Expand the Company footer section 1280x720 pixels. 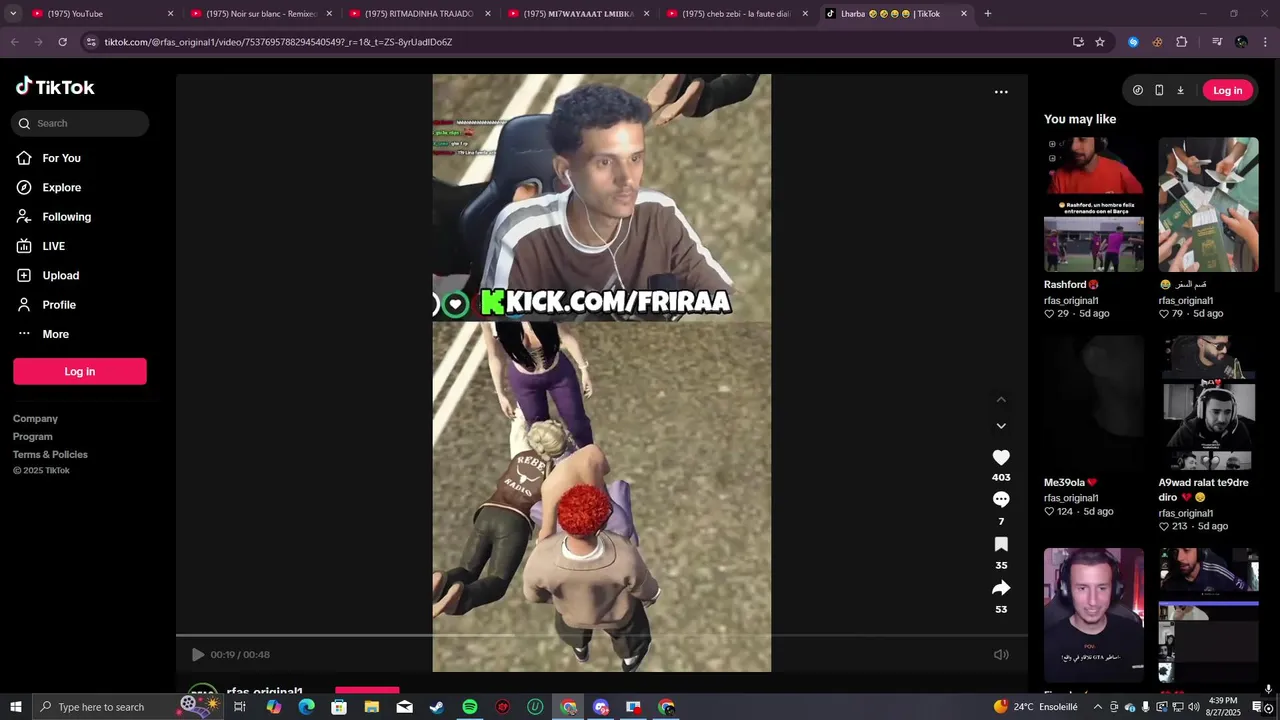pyautogui.click(x=35, y=419)
